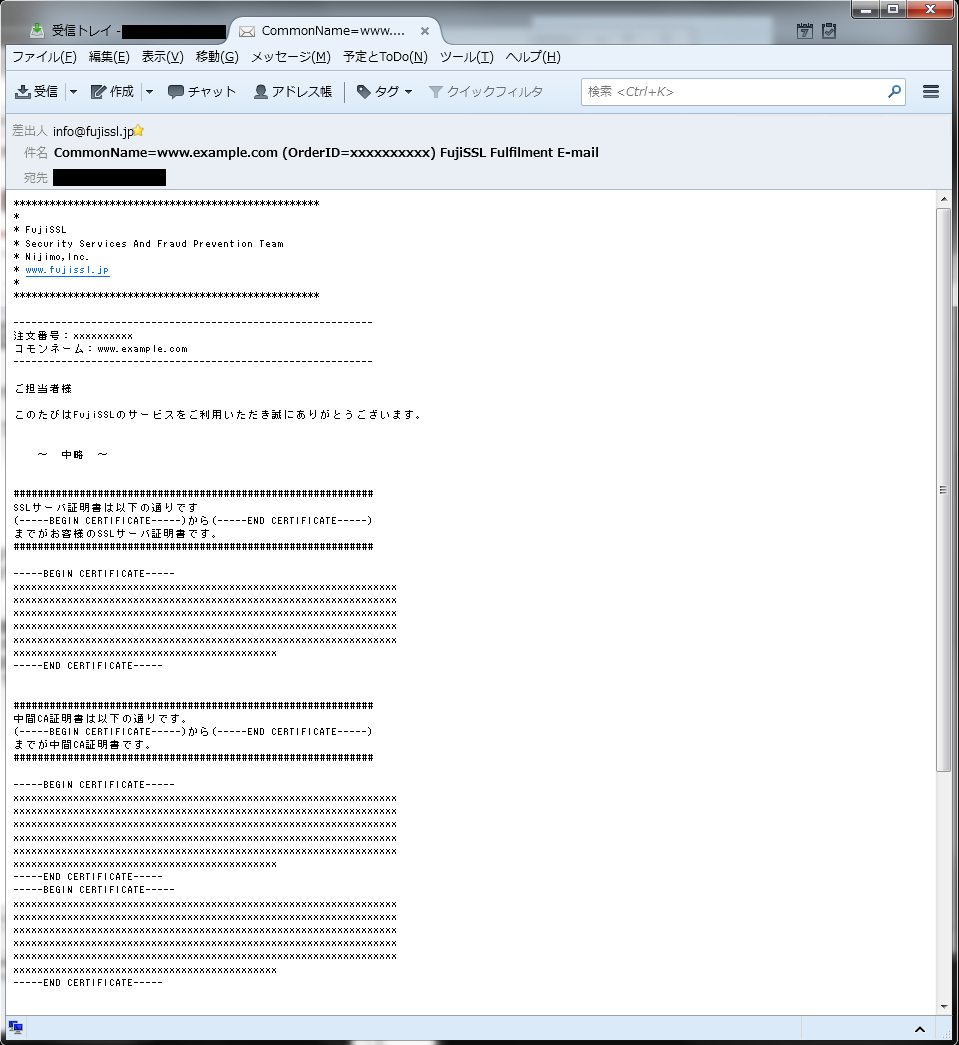Open the calendar icon in tab bar
The width and height of the screenshot is (959, 1045).
pyautogui.click(x=805, y=31)
